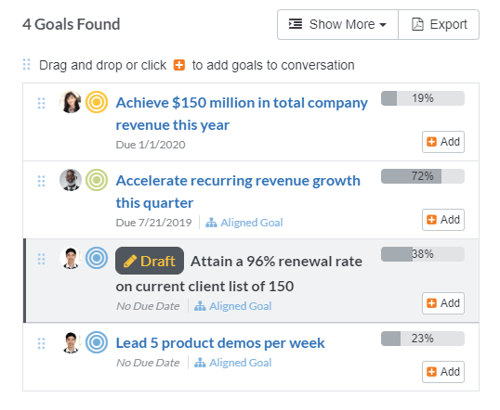The width and height of the screenshot is (500, 410).
Task: Add product demos goal to conversation
Action: 443,372
